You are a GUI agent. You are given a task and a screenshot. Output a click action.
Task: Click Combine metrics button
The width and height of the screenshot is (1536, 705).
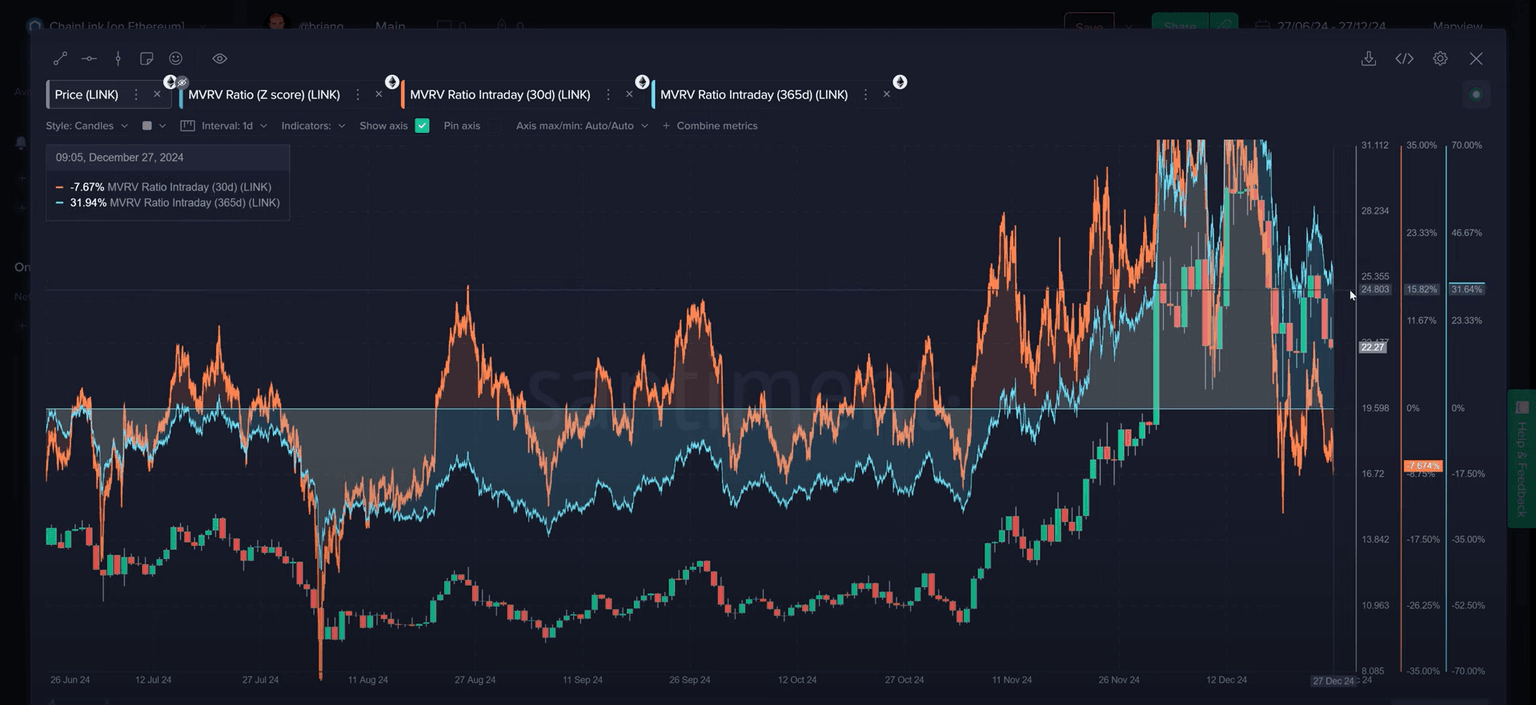[710, 126]
